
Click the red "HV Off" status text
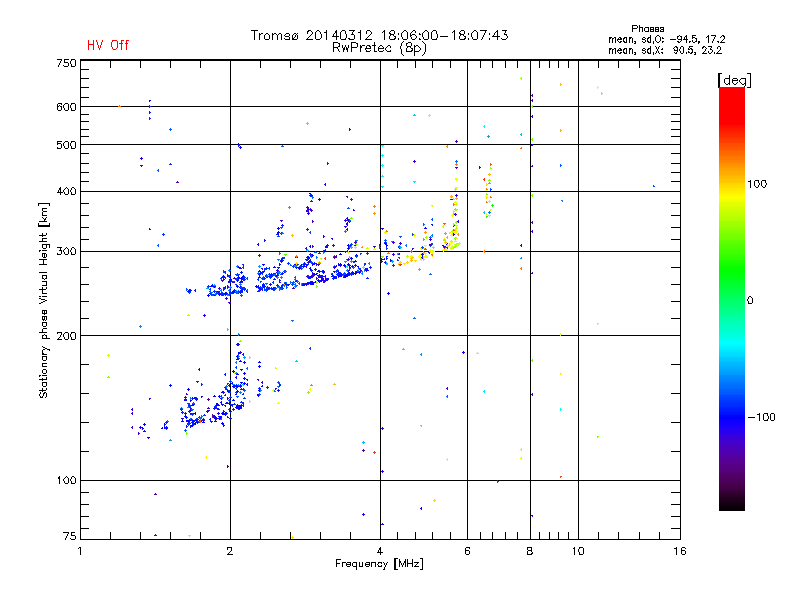click(x=108, y=45)
